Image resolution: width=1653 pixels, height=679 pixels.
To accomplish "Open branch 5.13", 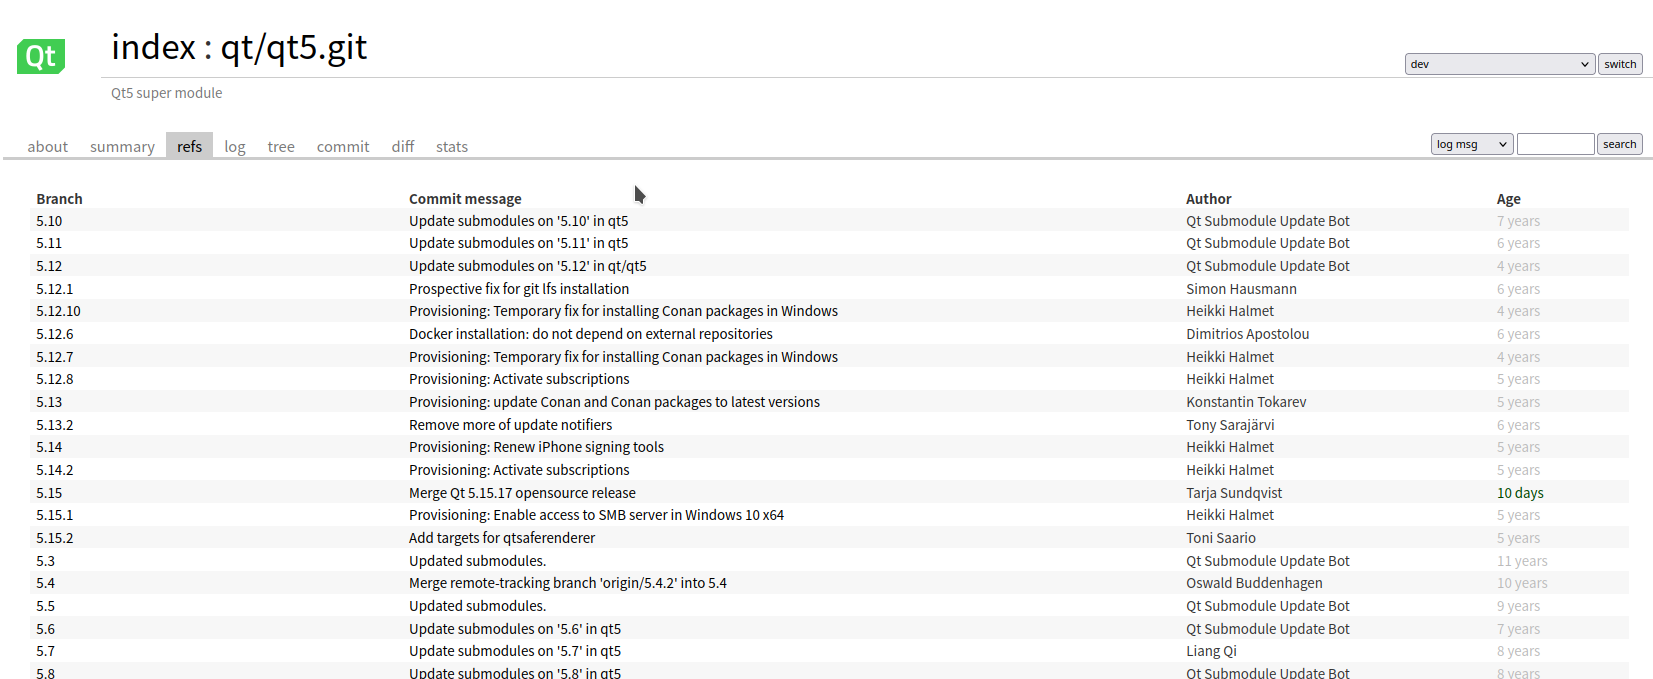I will pos(49,402).
